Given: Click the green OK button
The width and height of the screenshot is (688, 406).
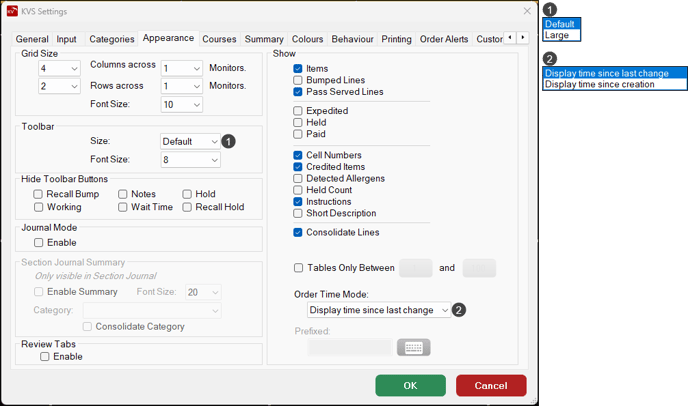Looking at the screenshot, I should [410, 385].
